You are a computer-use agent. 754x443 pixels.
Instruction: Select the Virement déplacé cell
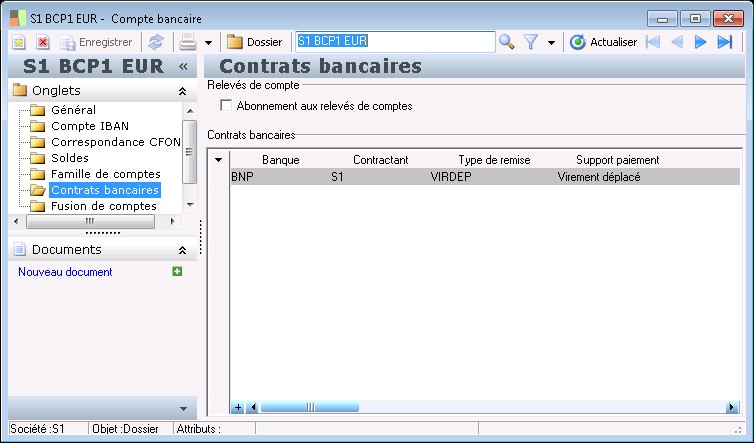(x=599, y=177)
